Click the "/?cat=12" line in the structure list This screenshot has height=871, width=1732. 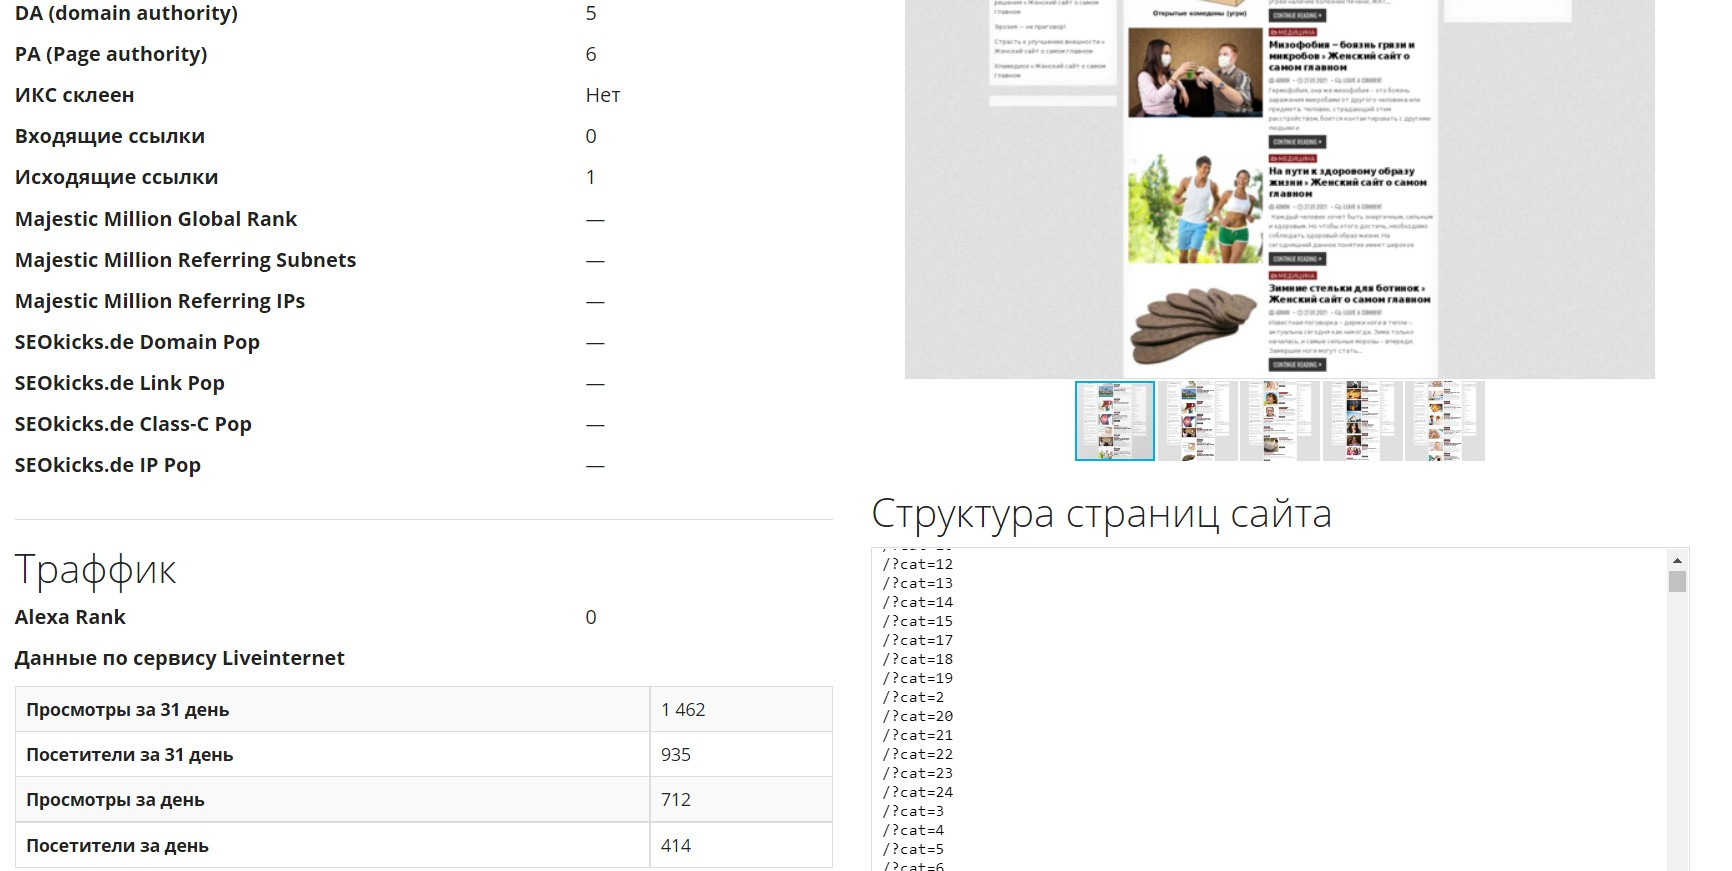point(918,564)
